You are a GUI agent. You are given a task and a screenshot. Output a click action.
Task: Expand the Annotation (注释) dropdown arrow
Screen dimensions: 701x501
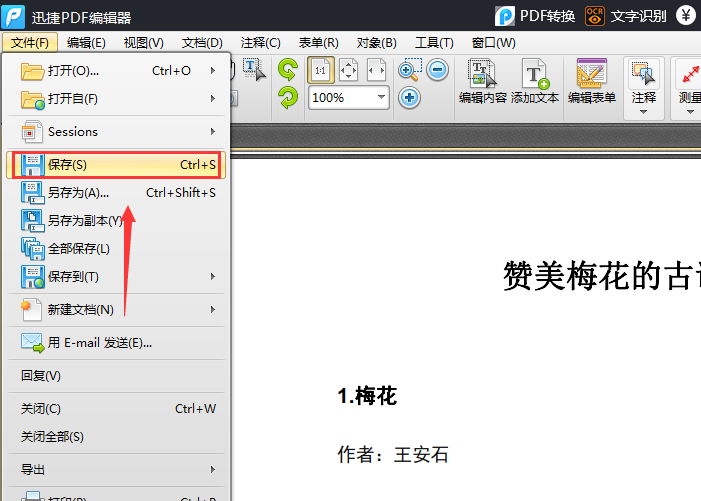point(644,112)
